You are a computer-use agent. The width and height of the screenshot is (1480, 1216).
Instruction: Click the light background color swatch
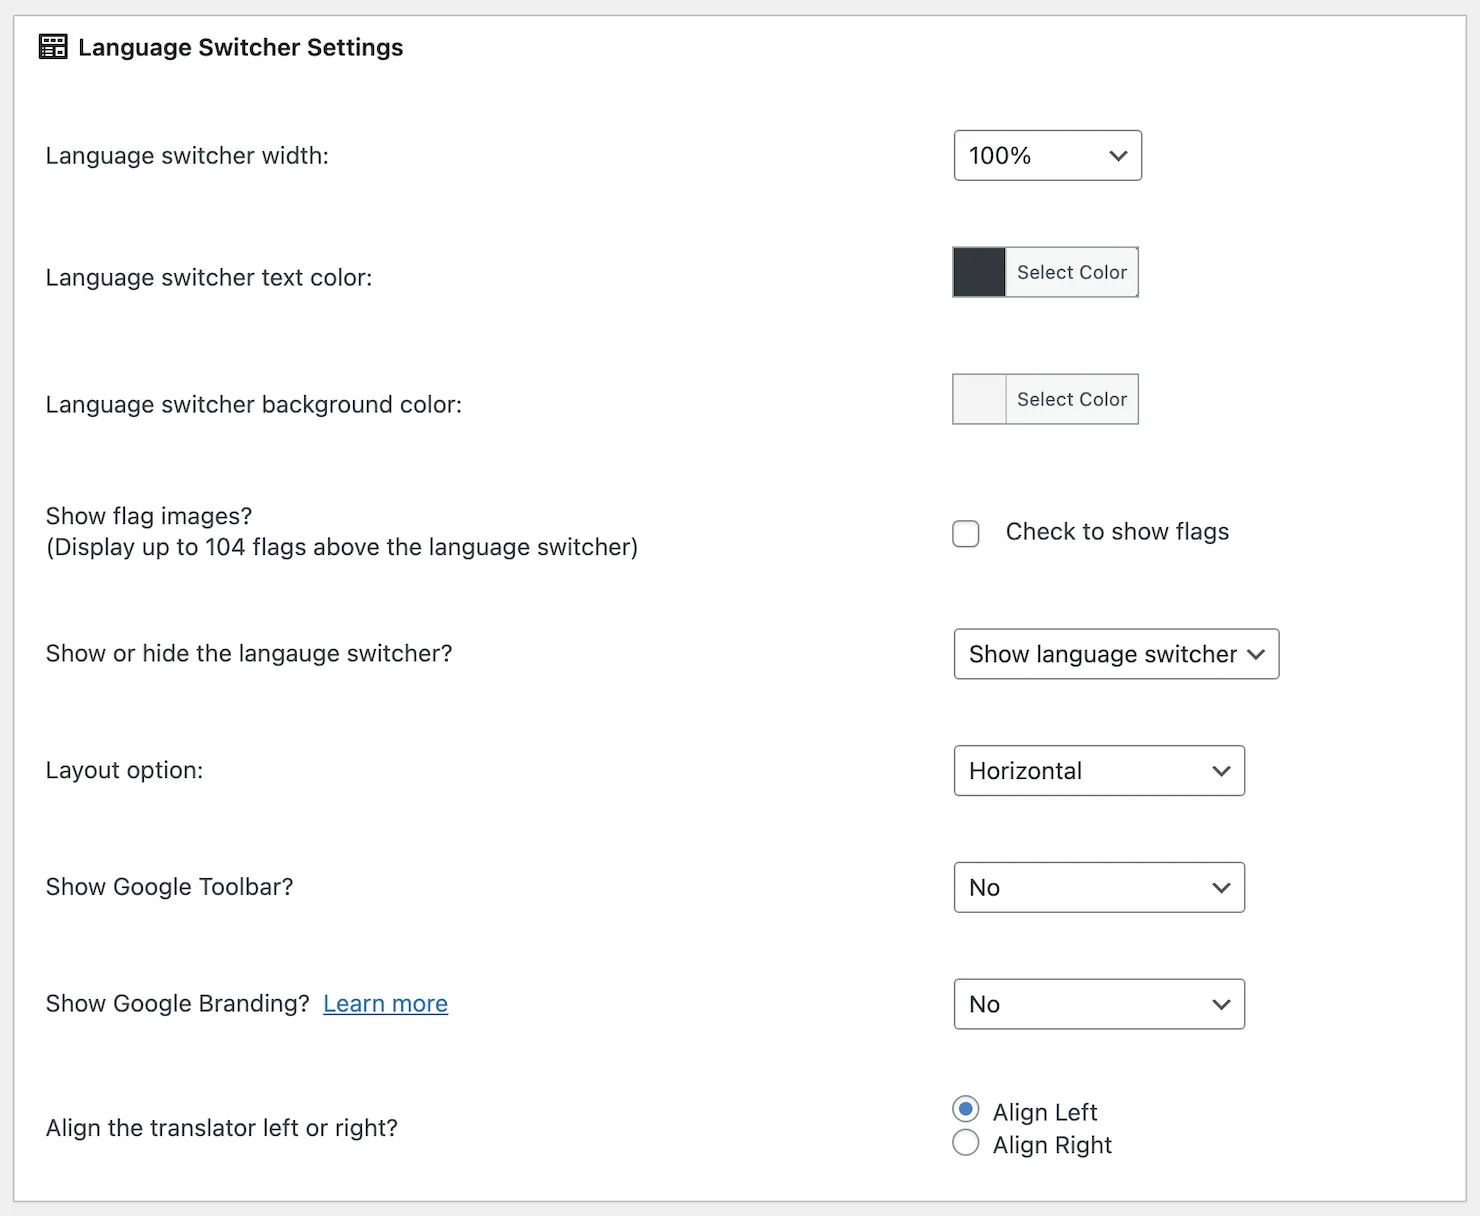979,399
